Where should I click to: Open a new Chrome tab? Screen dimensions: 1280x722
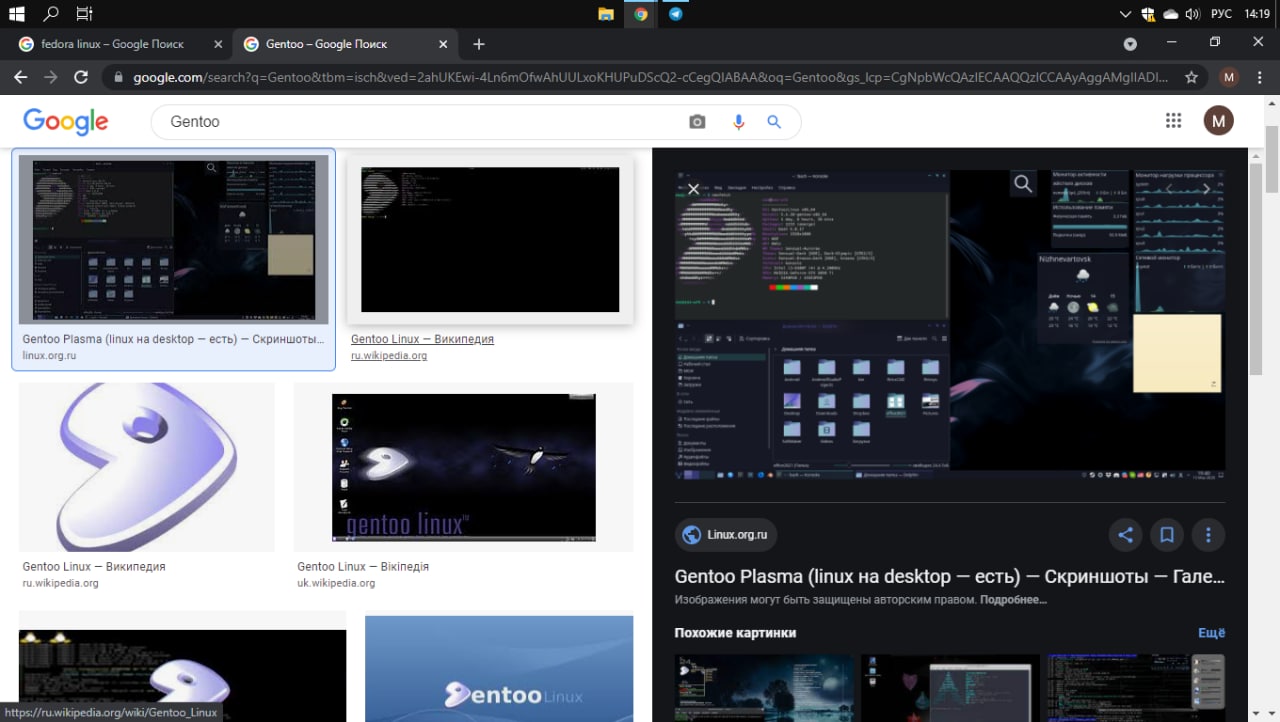pos(479,44)
